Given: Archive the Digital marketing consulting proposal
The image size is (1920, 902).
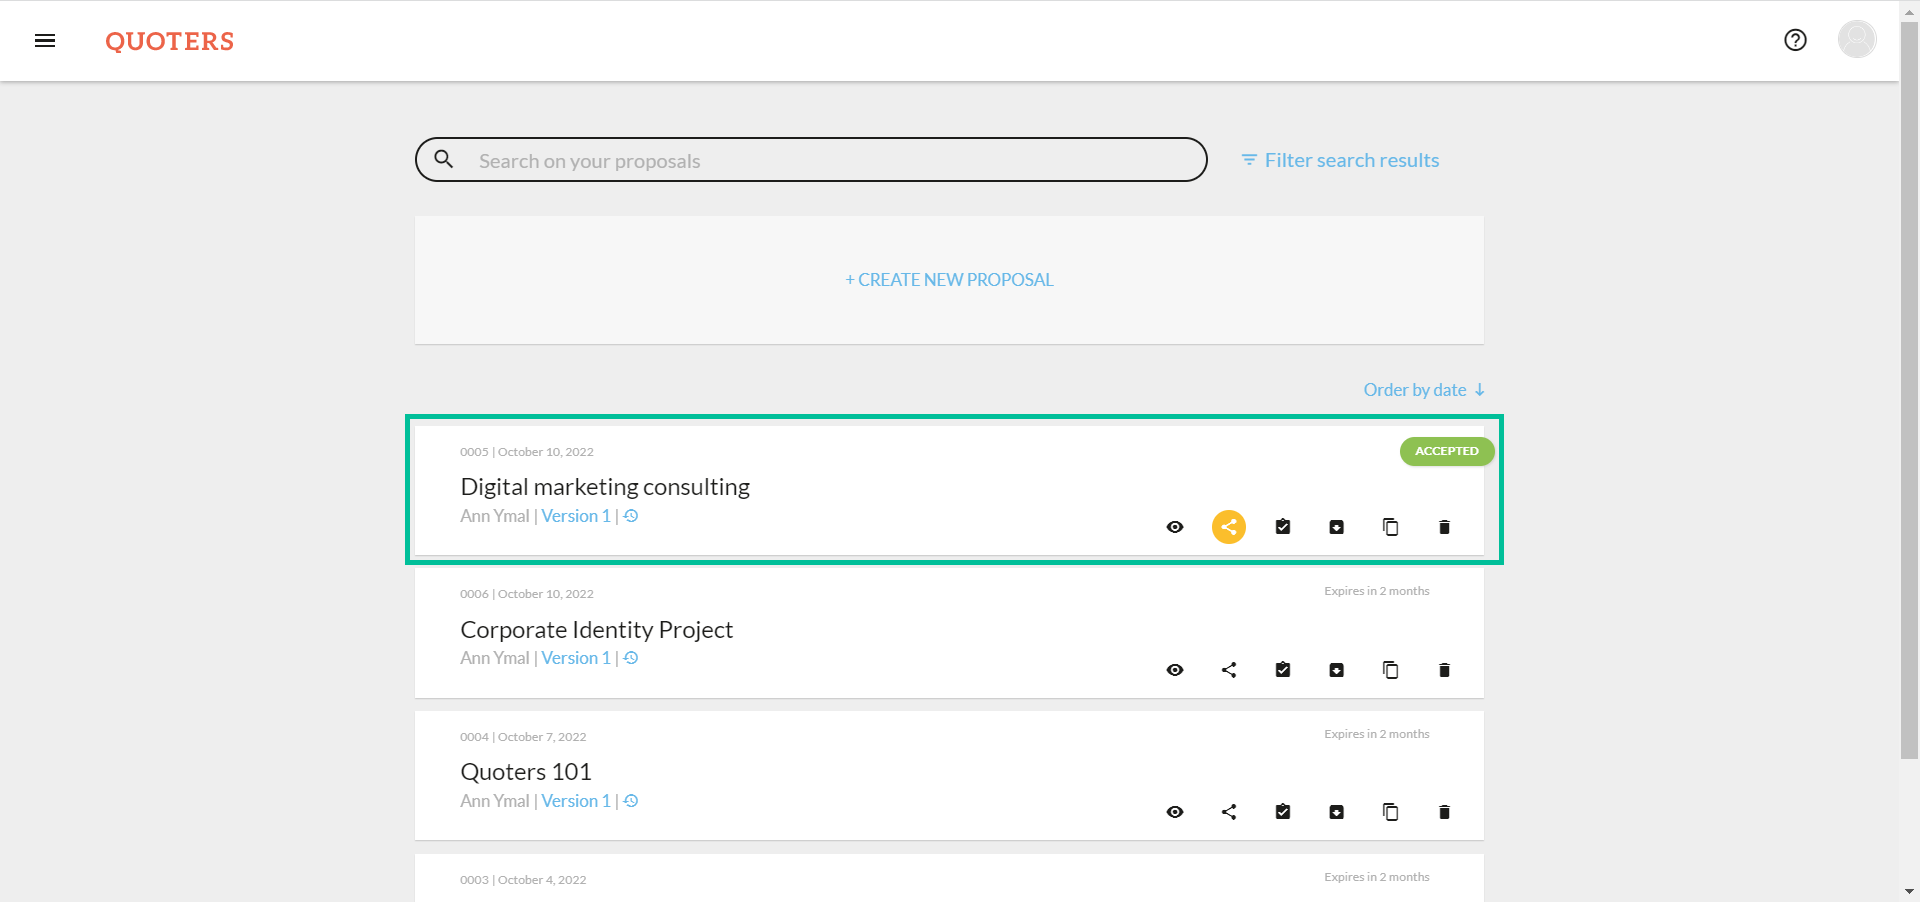Looking at the screenshot, I should pyautogui.click(x=1337, y=527).
